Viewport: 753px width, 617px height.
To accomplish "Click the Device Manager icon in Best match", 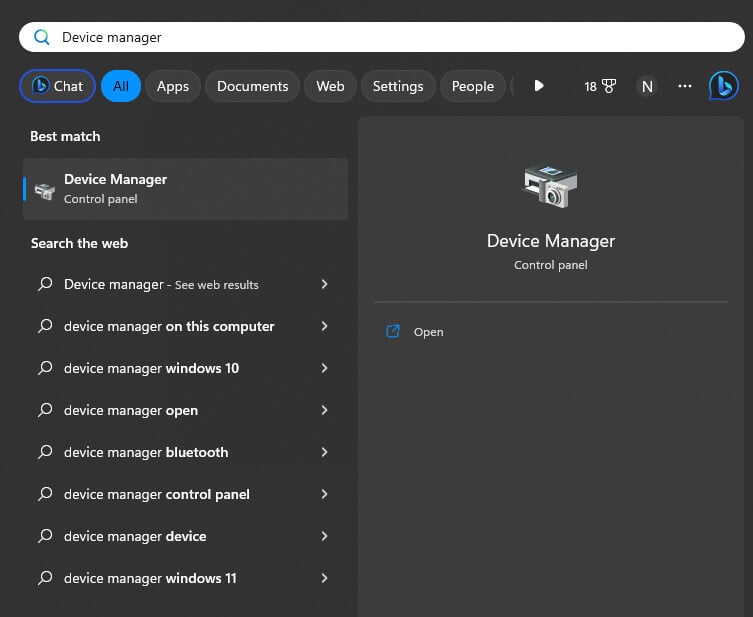I will pyautogui.click(x=44, y=189).
